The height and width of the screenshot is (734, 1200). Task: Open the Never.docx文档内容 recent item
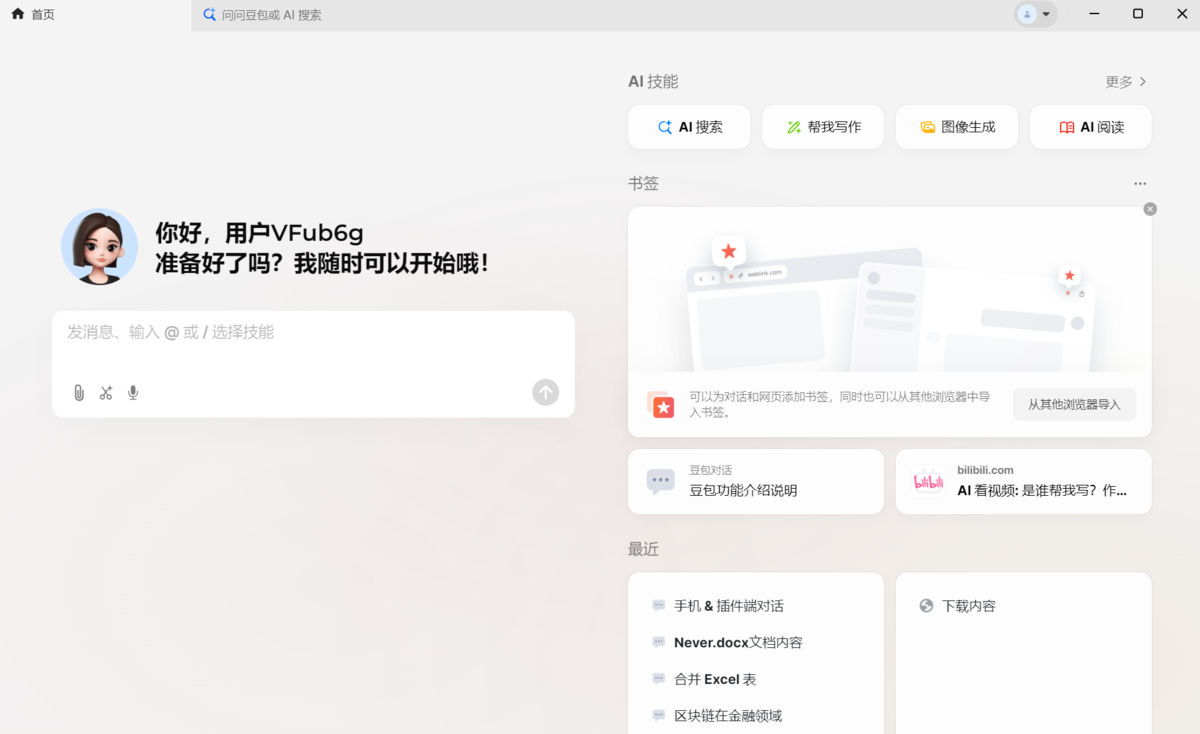point(740,641)
